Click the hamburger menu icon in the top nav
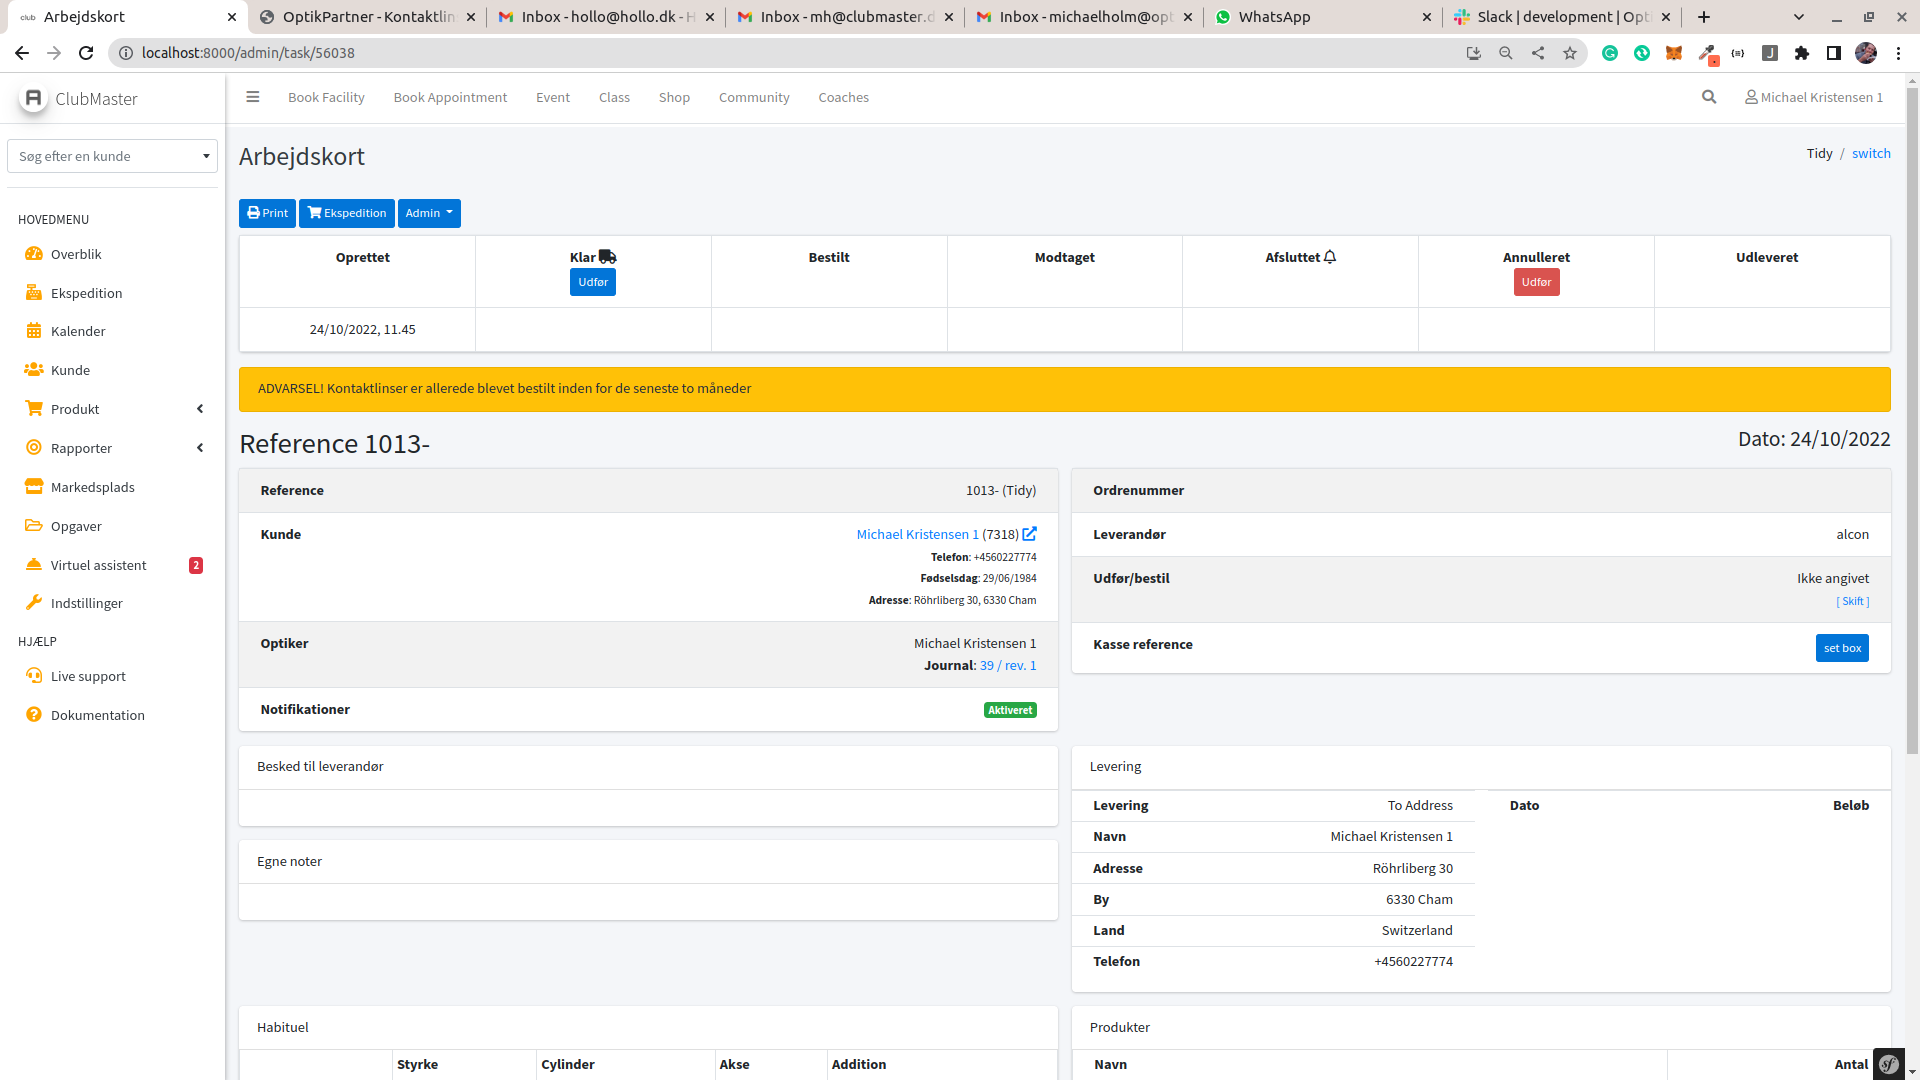 point(253,97)
